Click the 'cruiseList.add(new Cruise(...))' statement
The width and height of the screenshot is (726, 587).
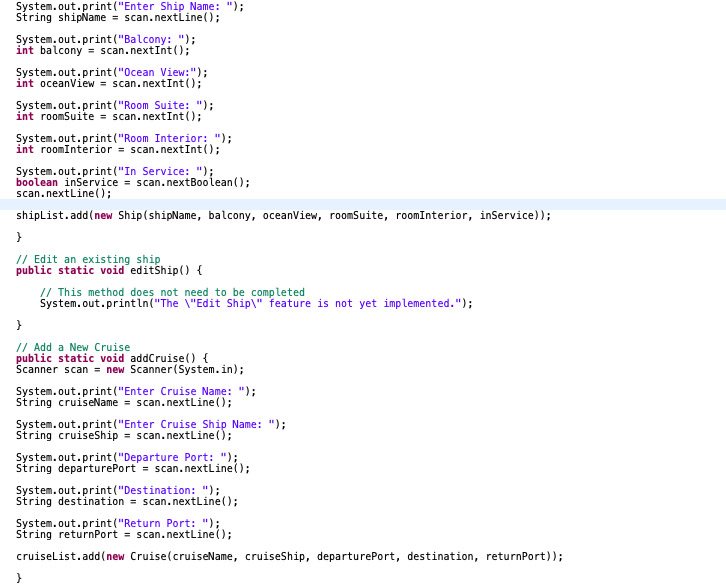pos(290,556)
